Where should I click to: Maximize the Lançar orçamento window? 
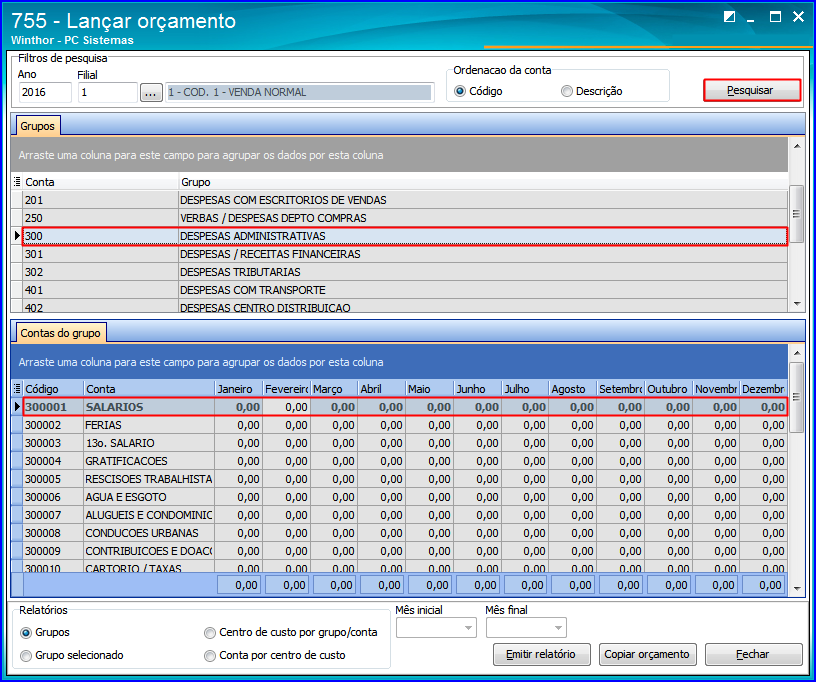coord(775,17)
